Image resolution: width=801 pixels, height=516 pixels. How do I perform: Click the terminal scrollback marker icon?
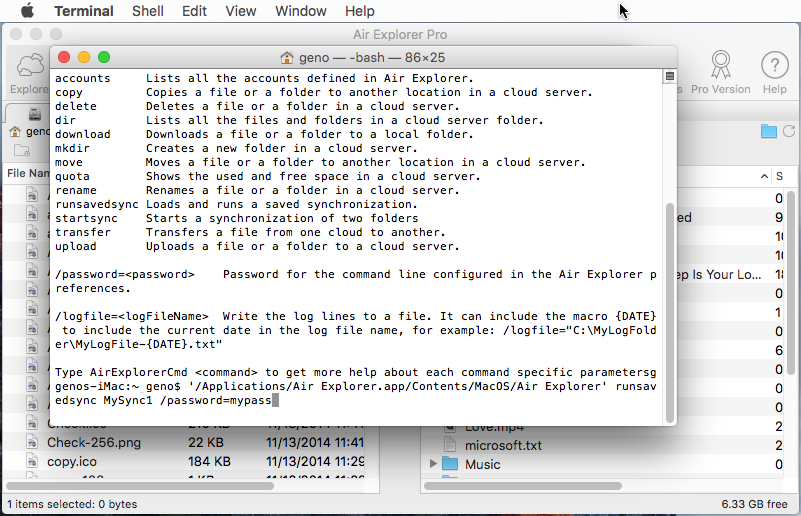(670, 77)
